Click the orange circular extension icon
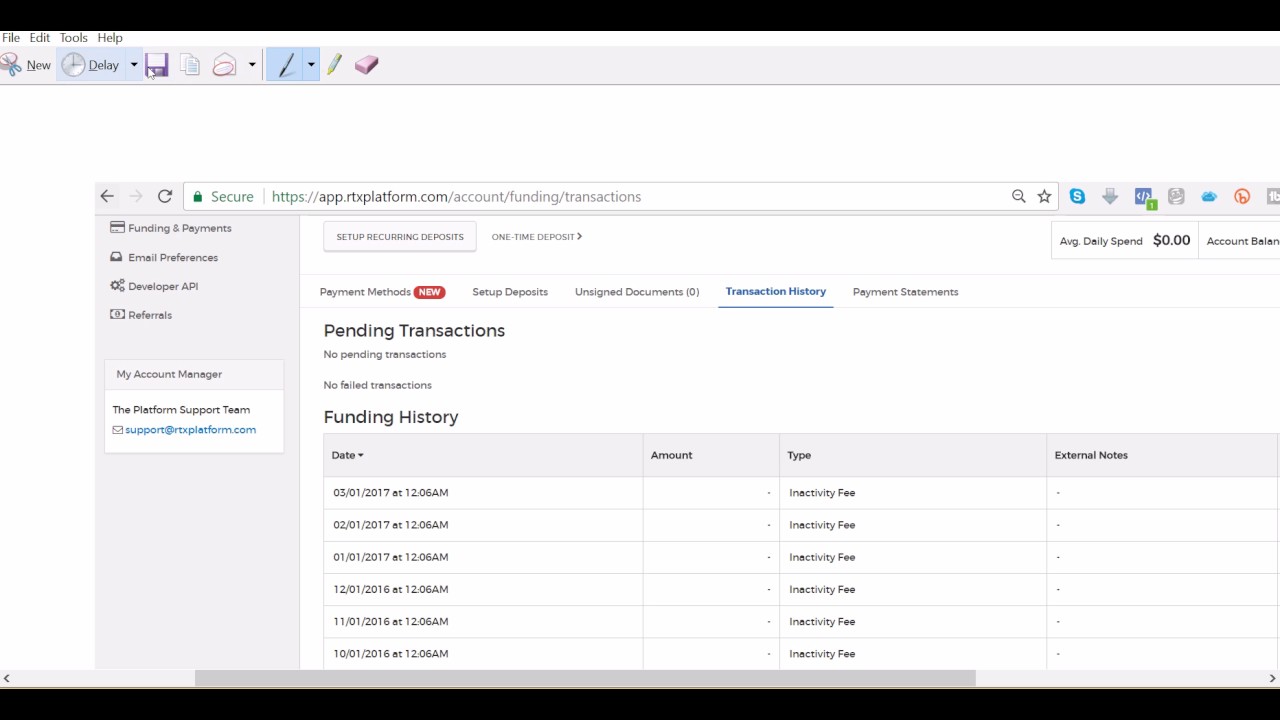1280x720 pixels. point(1242,197)
